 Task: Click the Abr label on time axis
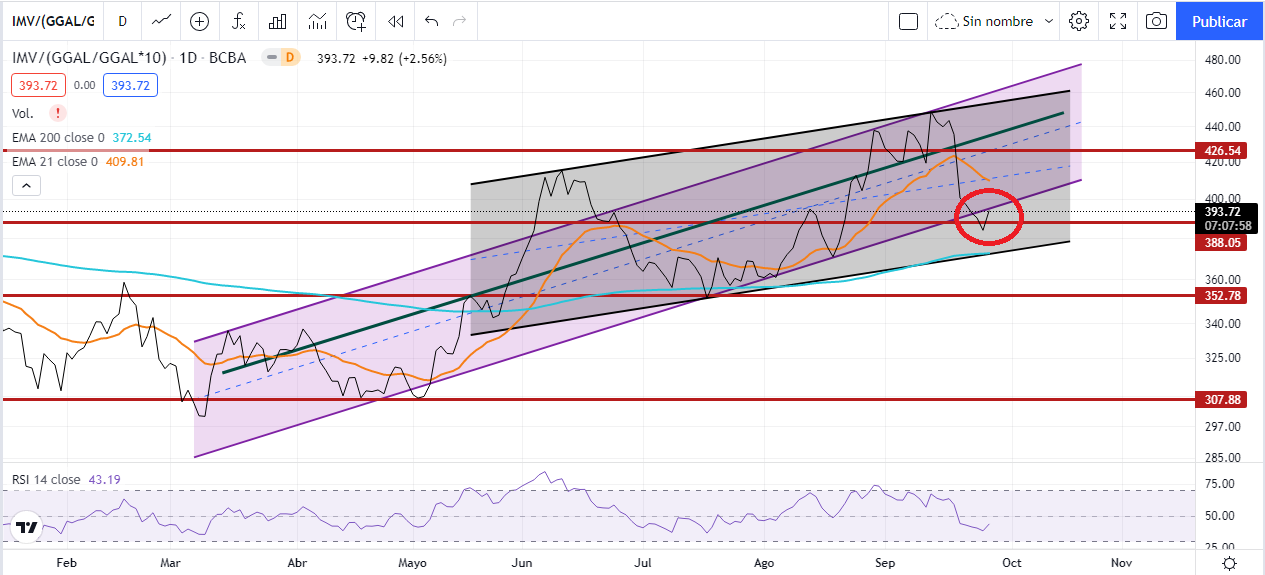pyautogui.click(x=297, y=563)
